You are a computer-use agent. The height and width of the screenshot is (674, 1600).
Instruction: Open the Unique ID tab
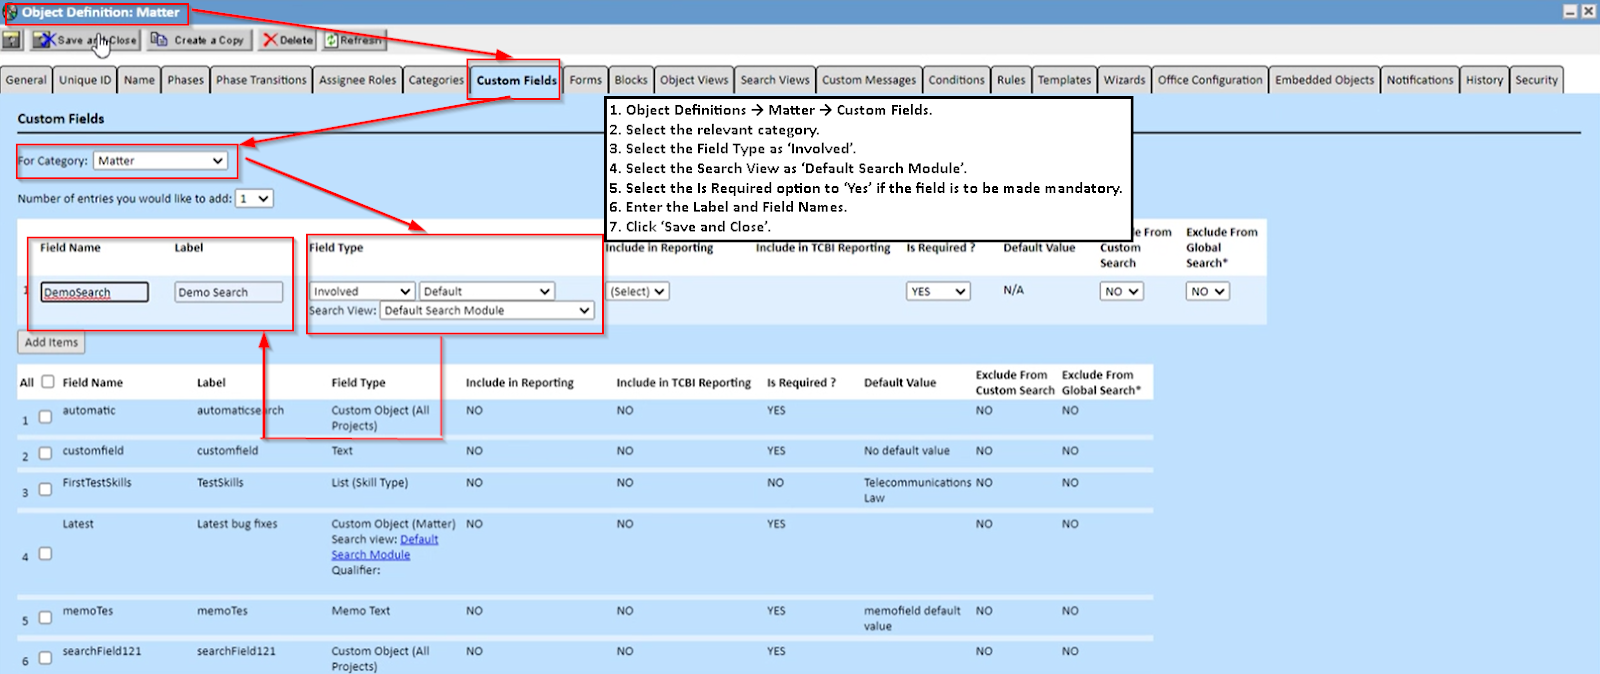[x=85, y=80]
